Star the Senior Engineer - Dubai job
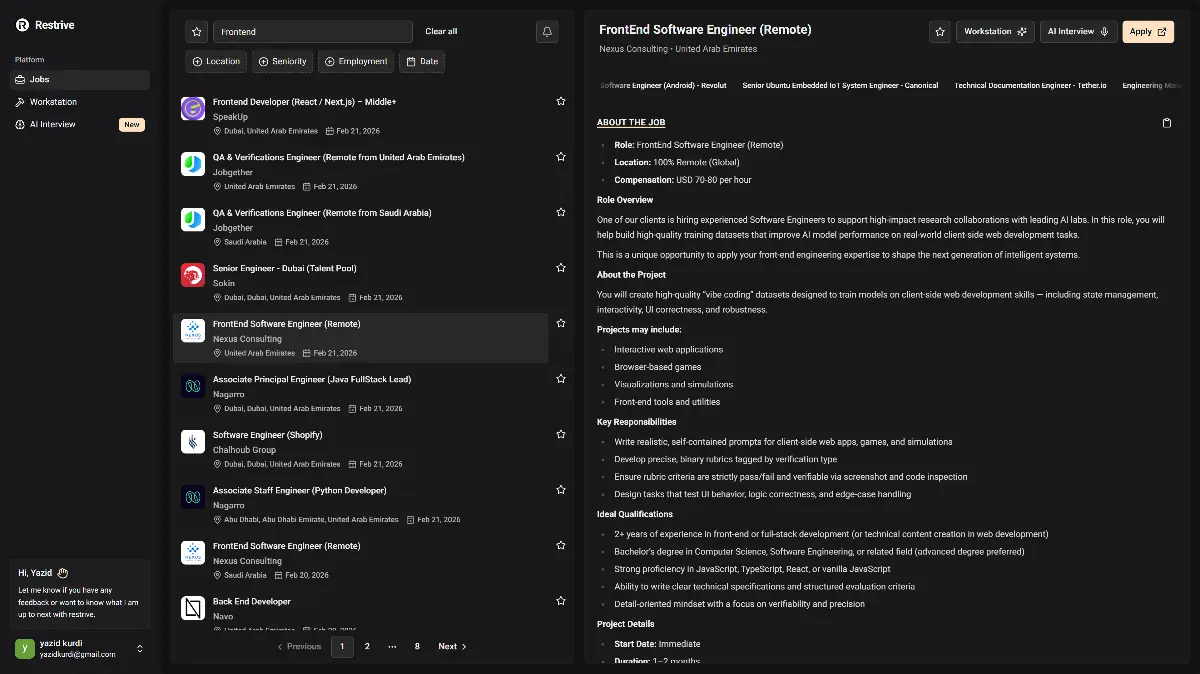Viewport: 1200px width, 674px height. click(x=561, y=268)
